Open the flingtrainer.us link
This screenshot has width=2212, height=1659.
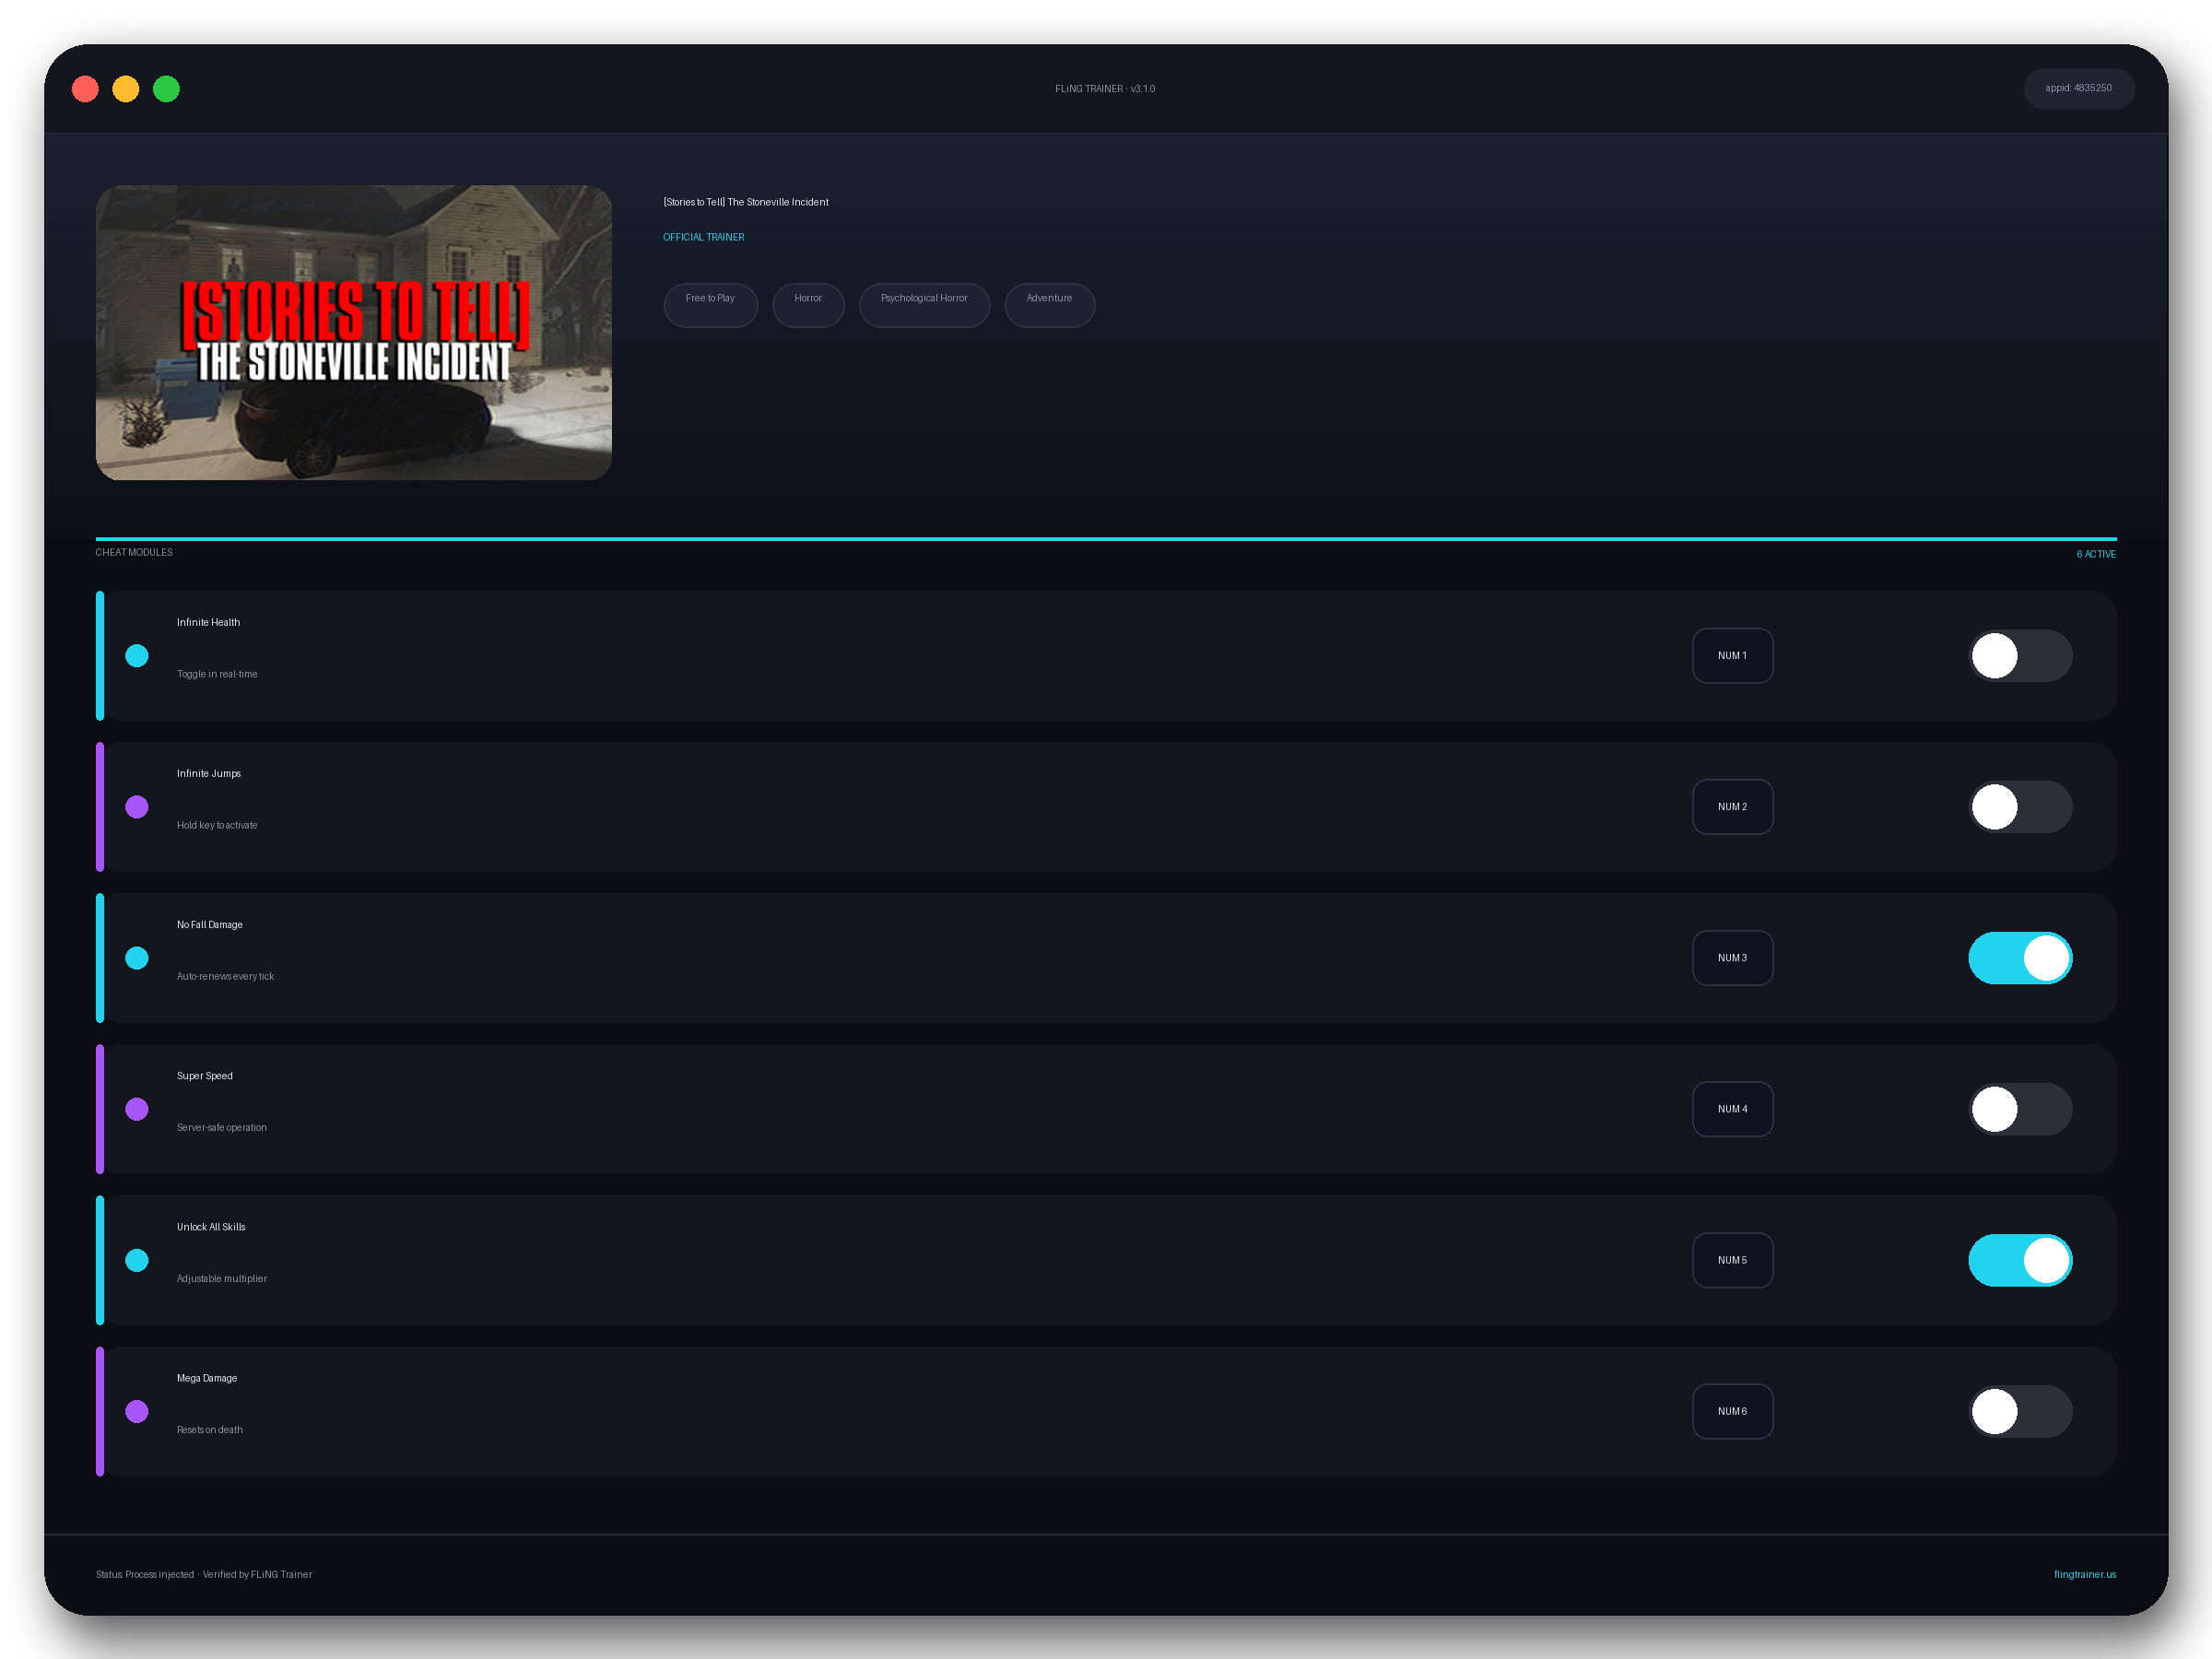click(x=2084, y=1574)
